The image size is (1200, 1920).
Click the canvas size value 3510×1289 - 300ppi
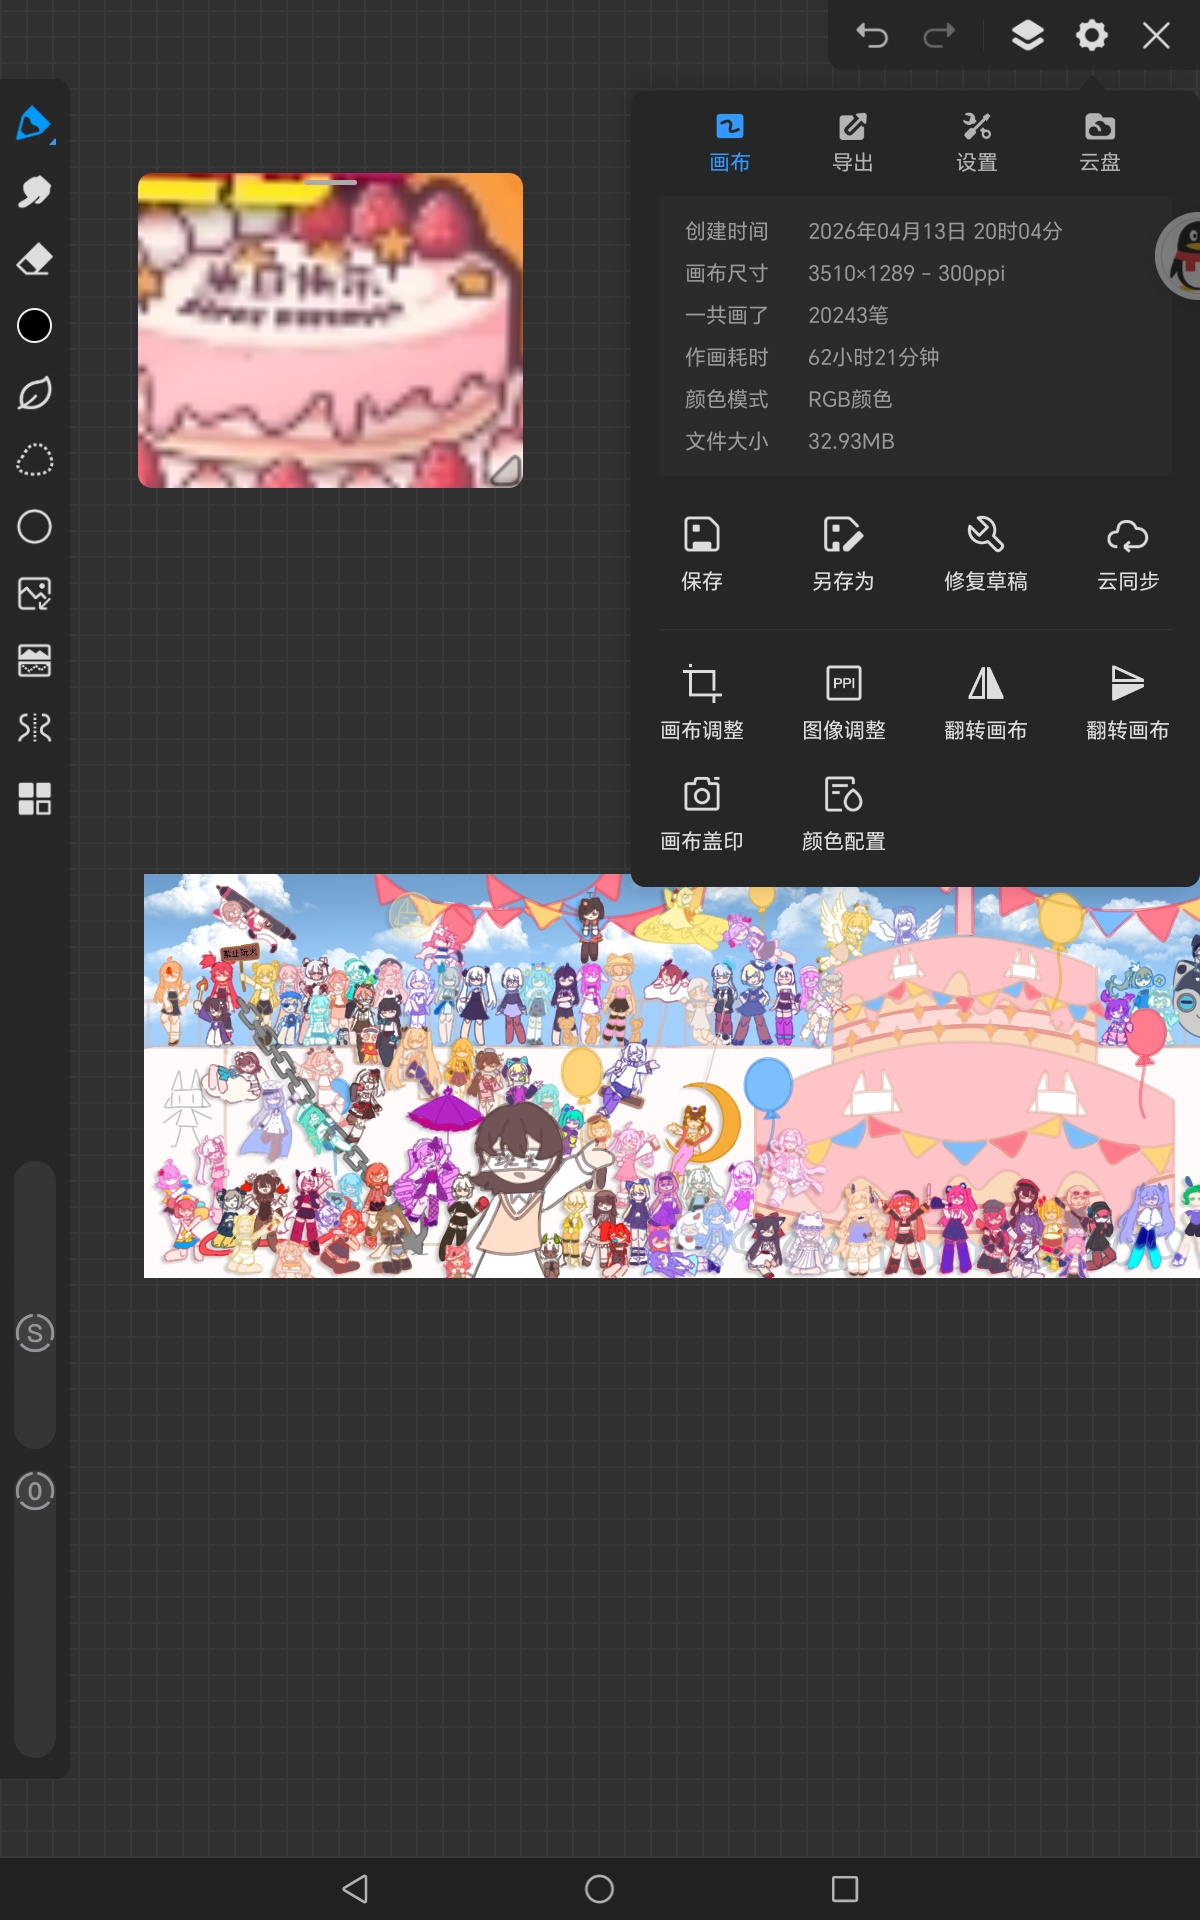[906, 273]
